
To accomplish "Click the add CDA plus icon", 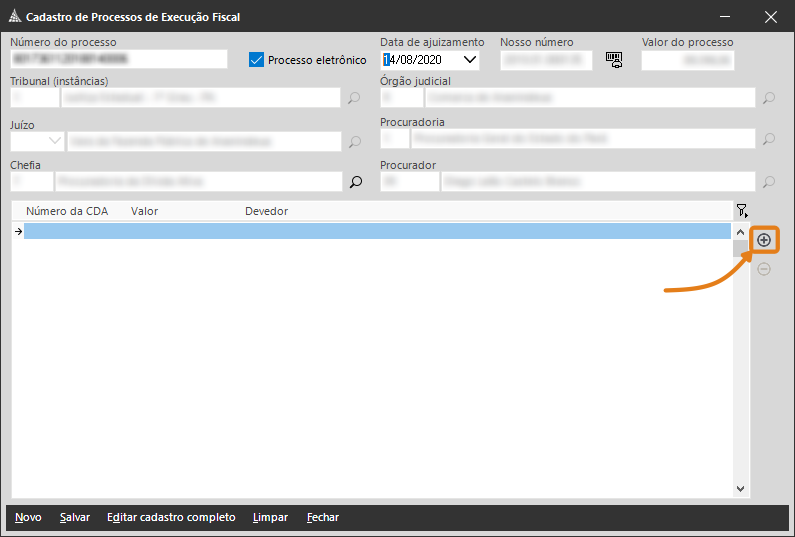I will coord(764,240).
